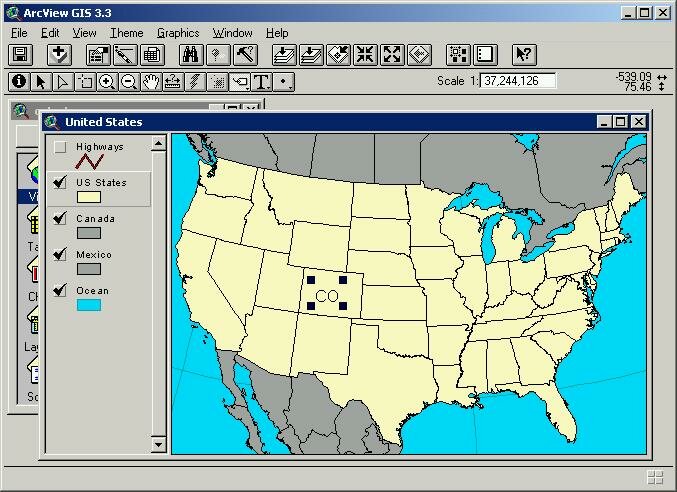Select the US States theme name
Image resolution: width=677 pixels, height=492 pixels.
pyautogui.click(x=101, y=183)
